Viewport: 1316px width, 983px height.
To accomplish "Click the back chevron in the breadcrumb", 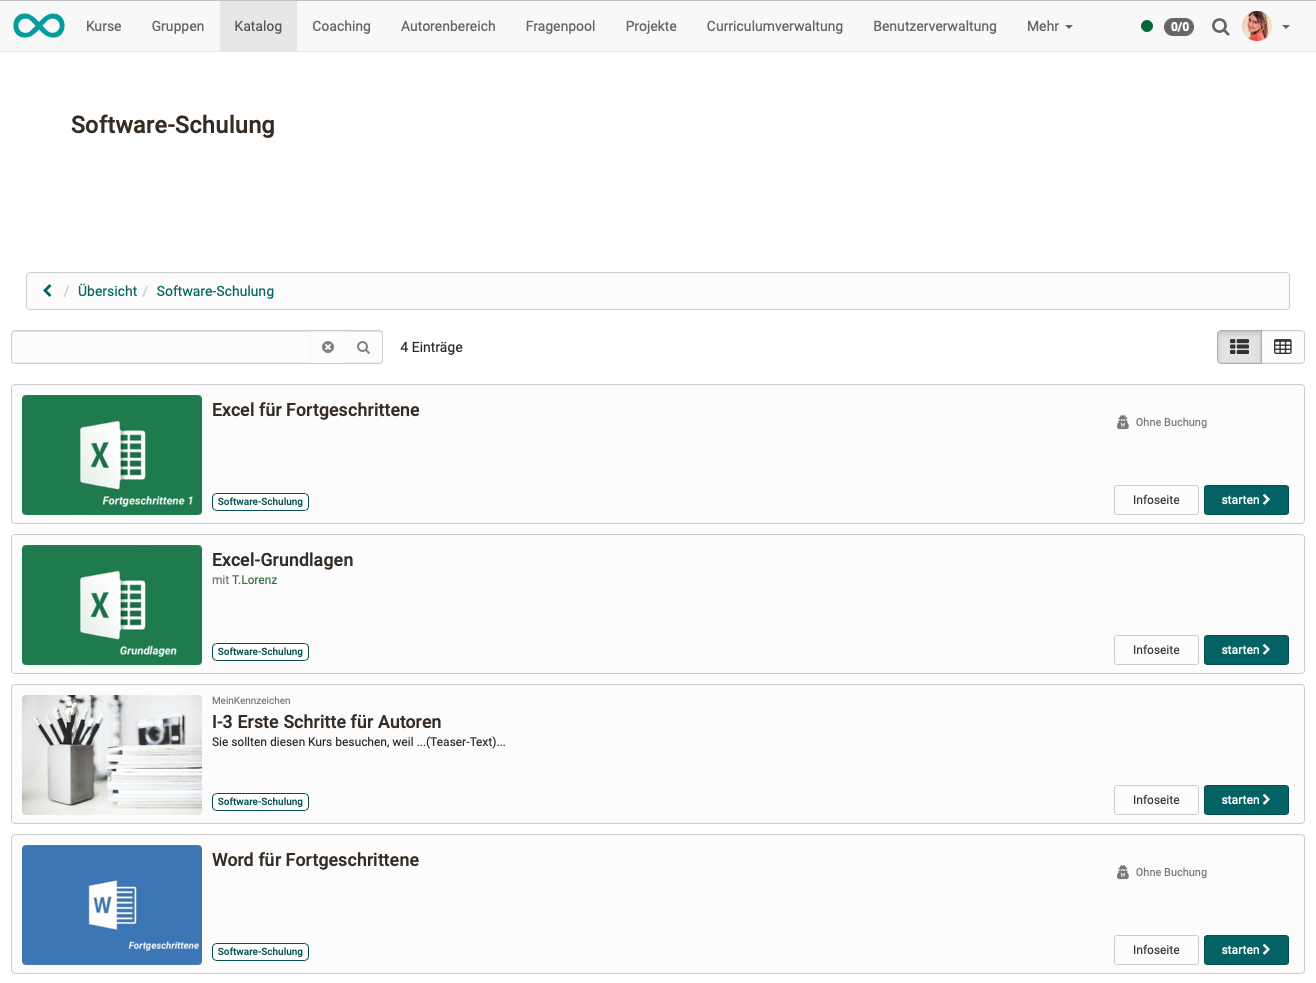I will coord(47,290).
